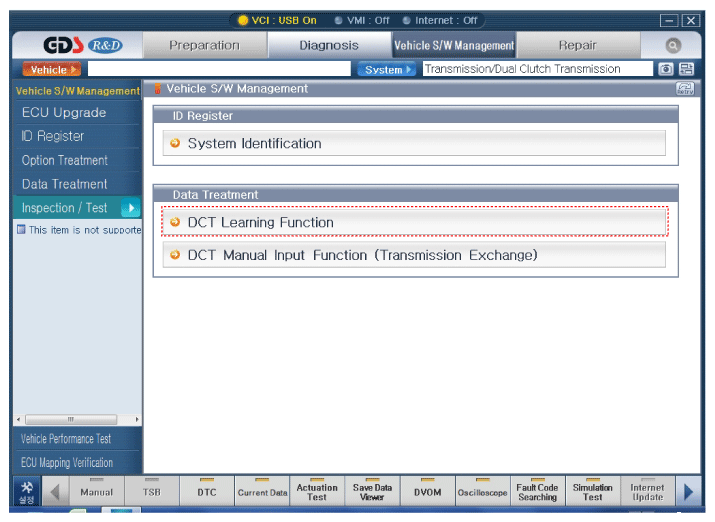Click the screen capture camera icon
Screen dimensions: 715x522
[666, 70]
